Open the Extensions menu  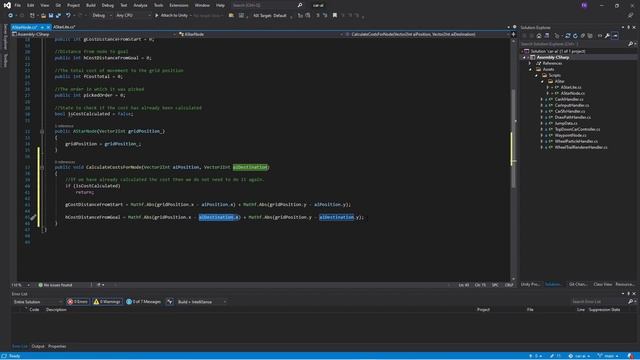coord(179,5)
